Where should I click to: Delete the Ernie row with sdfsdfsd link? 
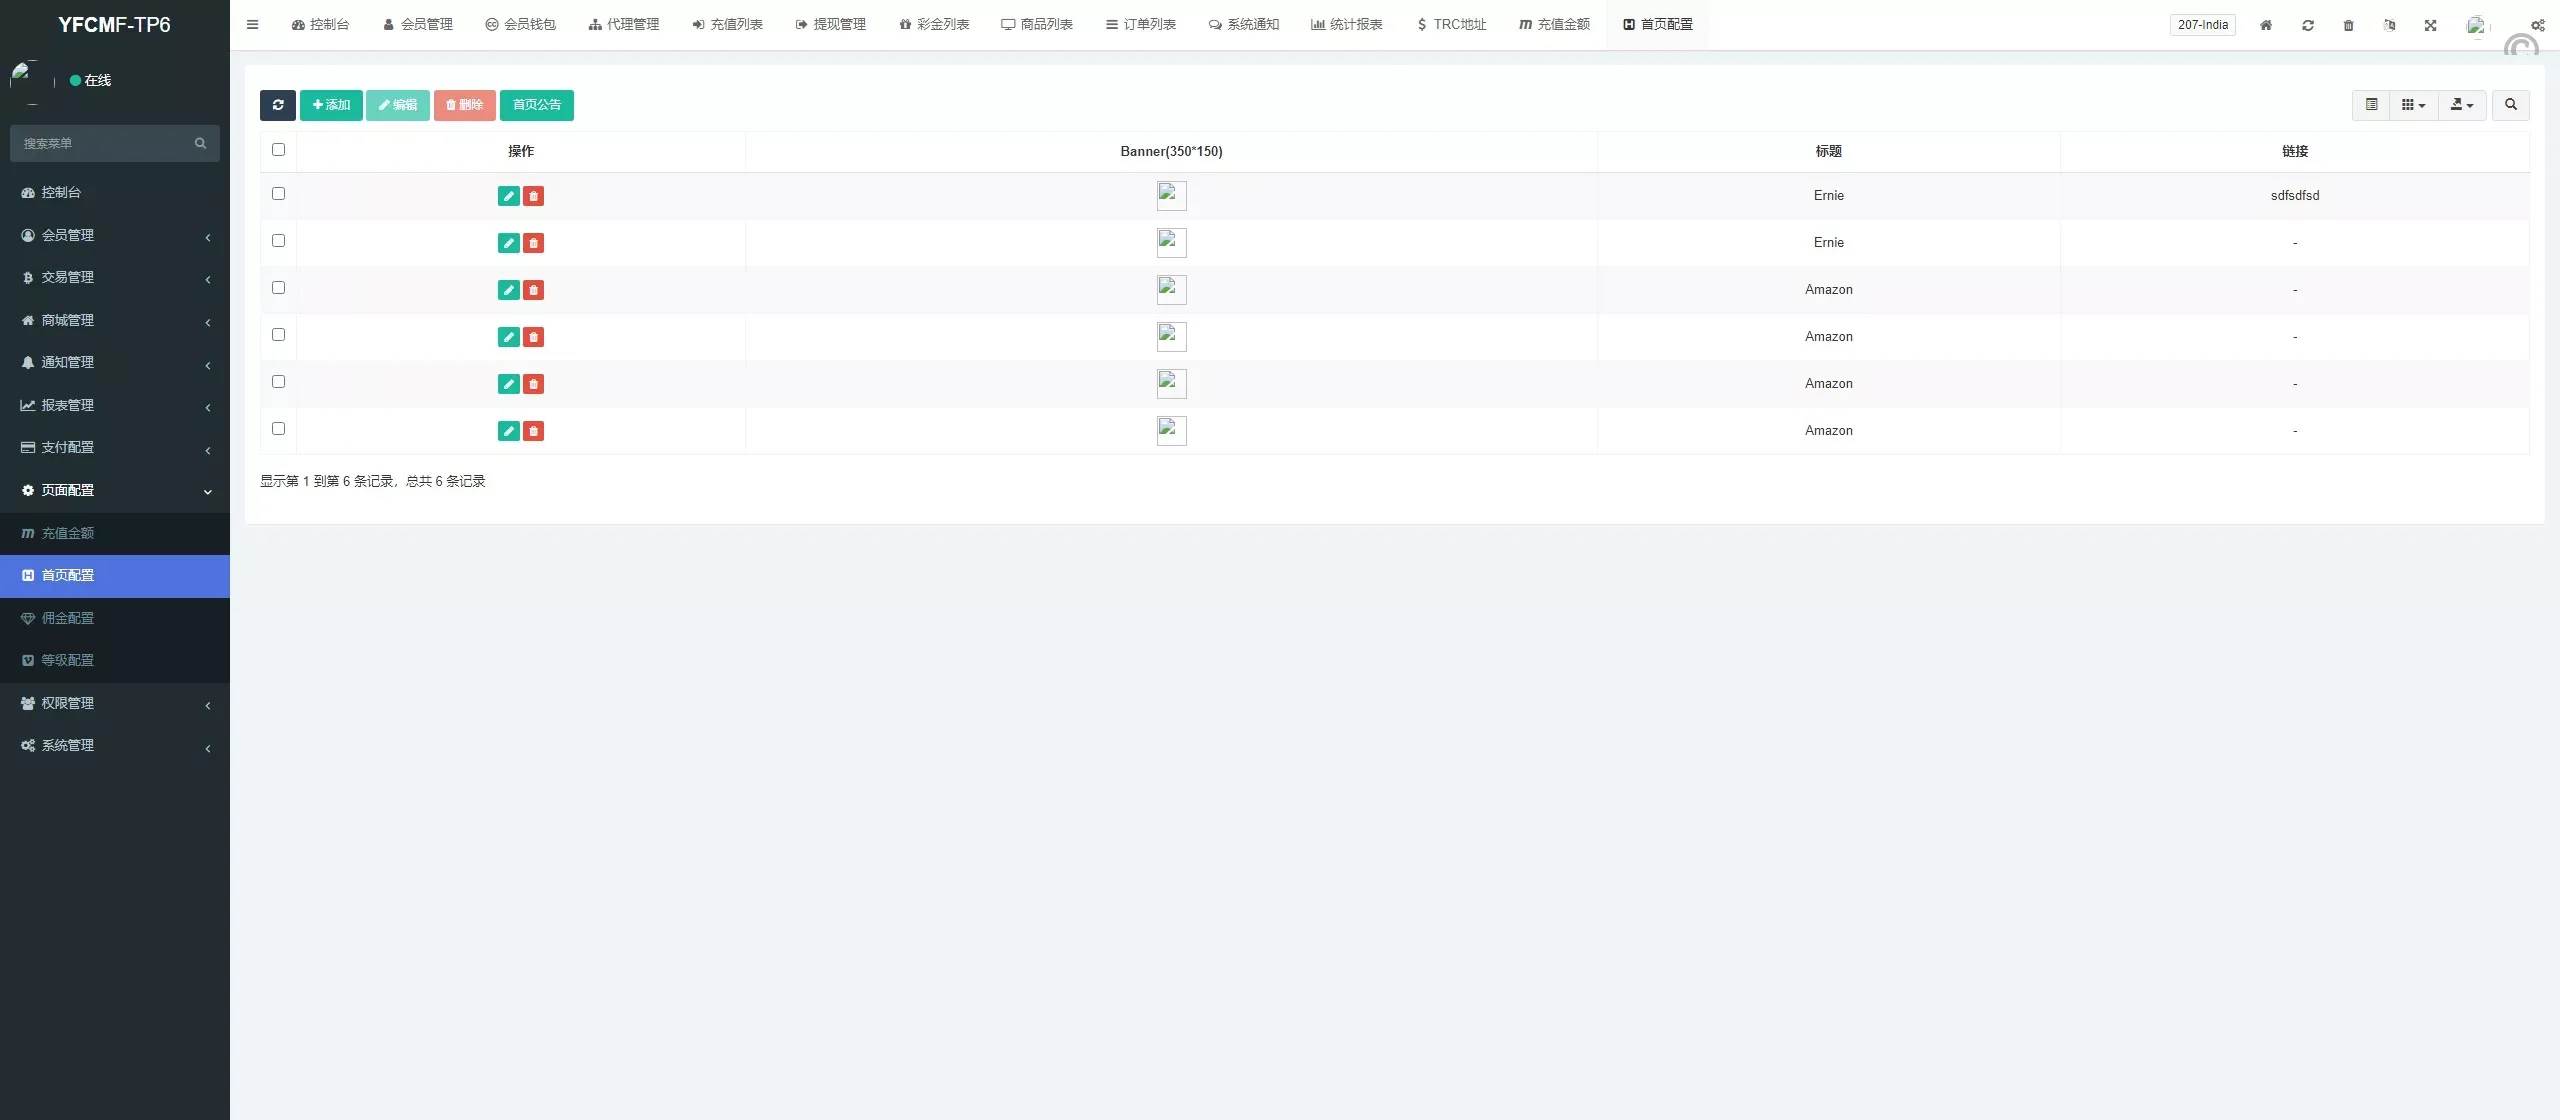[x=533, y=196]
